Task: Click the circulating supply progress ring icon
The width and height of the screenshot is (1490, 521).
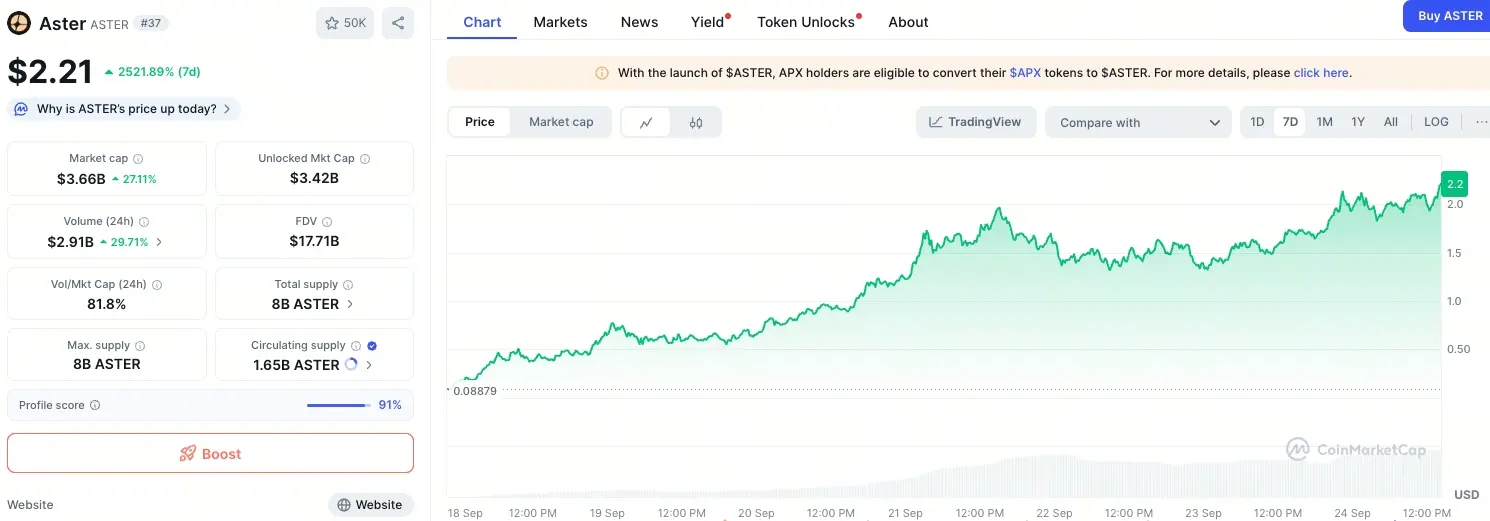Action: pos(351,365)
